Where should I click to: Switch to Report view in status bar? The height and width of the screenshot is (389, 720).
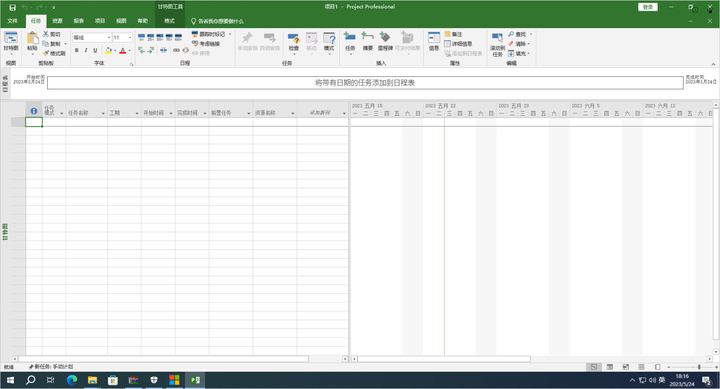coord(657,366)
